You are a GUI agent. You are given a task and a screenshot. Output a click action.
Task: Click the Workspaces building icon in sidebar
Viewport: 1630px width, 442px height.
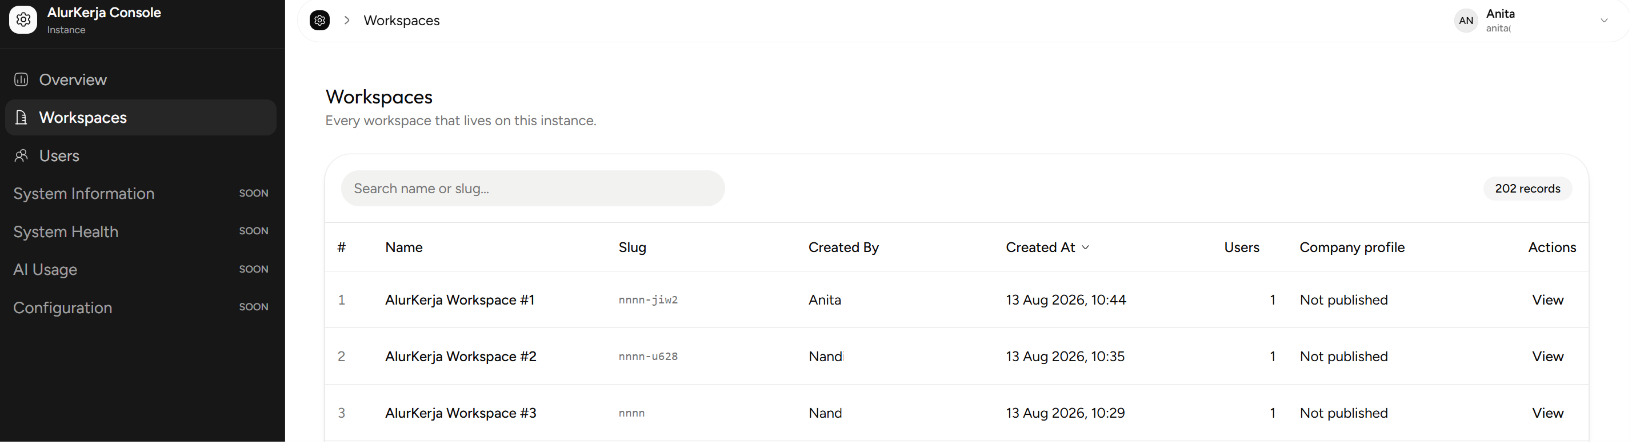click(x=21, y=117)
